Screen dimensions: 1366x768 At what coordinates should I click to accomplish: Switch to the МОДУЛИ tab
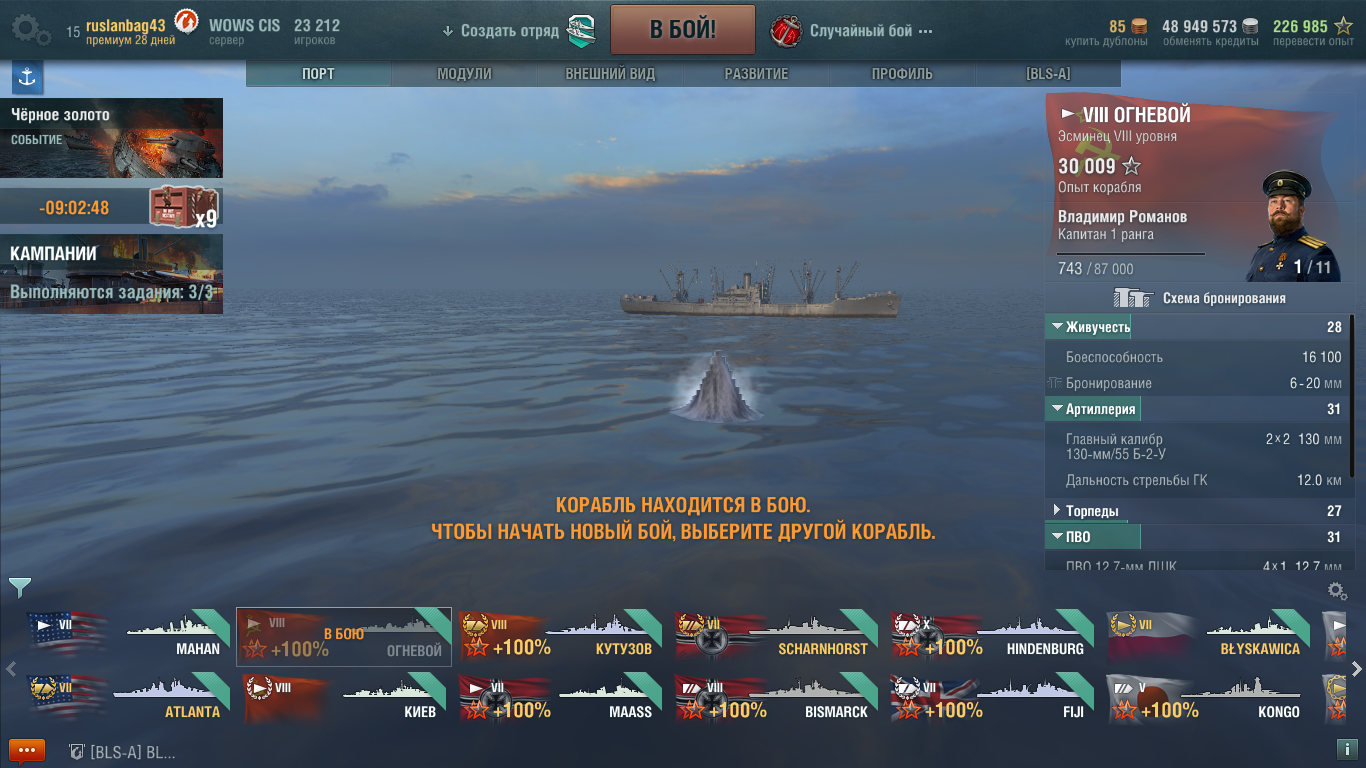[464, 74]
